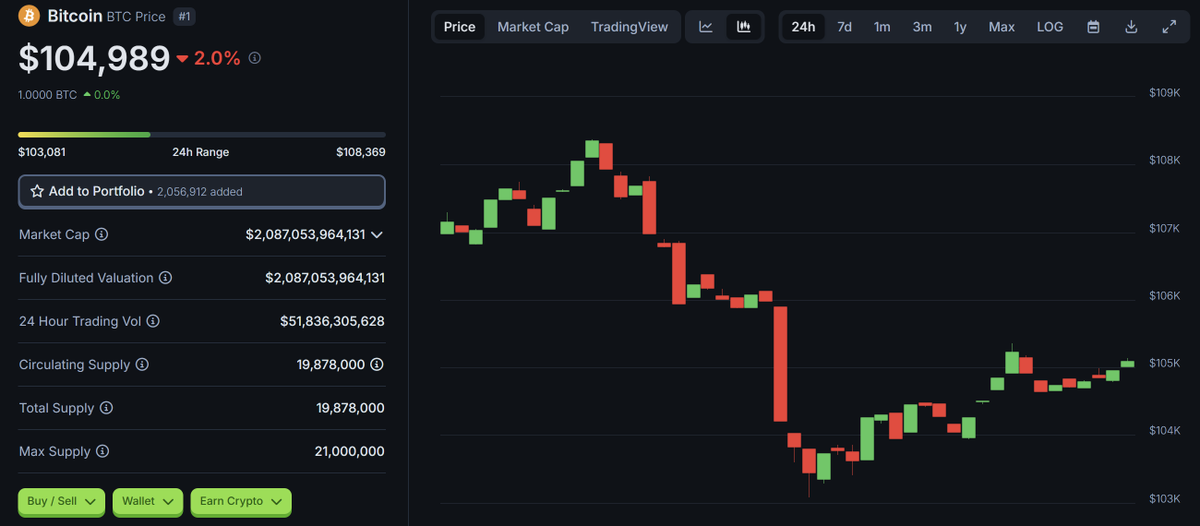Open info icon next to Circulating Supply label
Screen dimensions: 1200x526
tap(142, 365)
